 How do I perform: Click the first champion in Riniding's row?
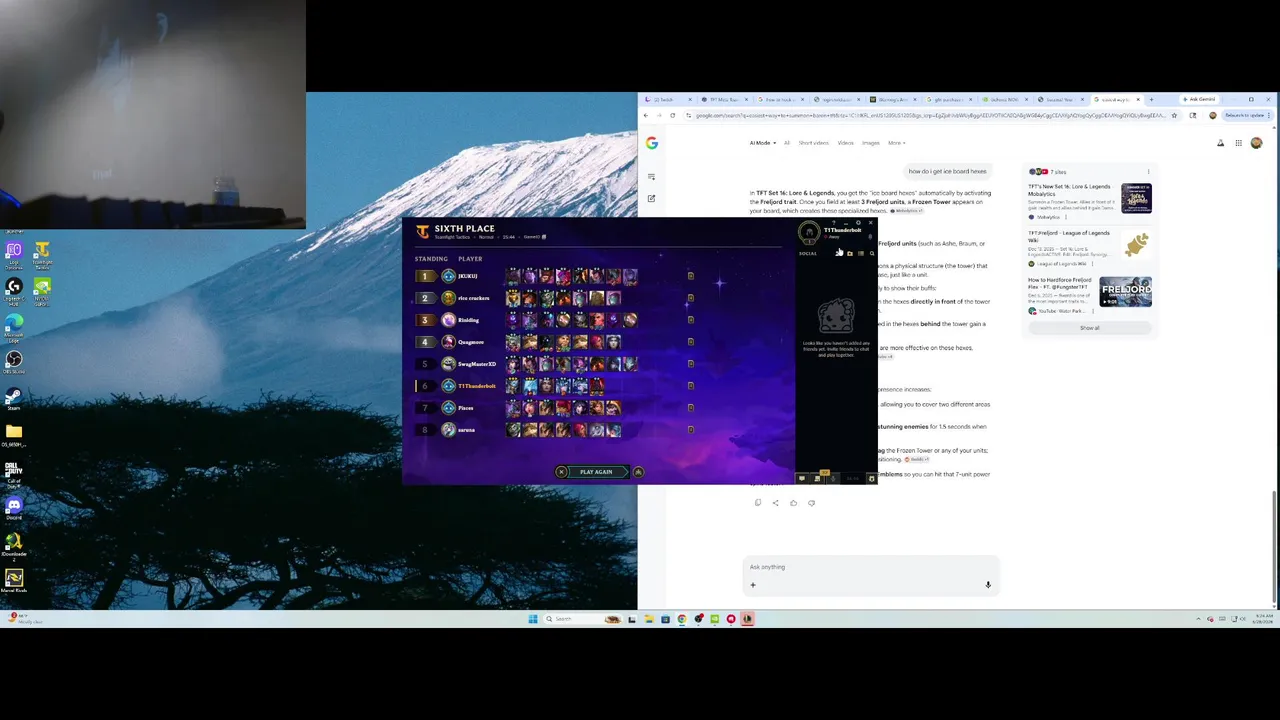513,320
